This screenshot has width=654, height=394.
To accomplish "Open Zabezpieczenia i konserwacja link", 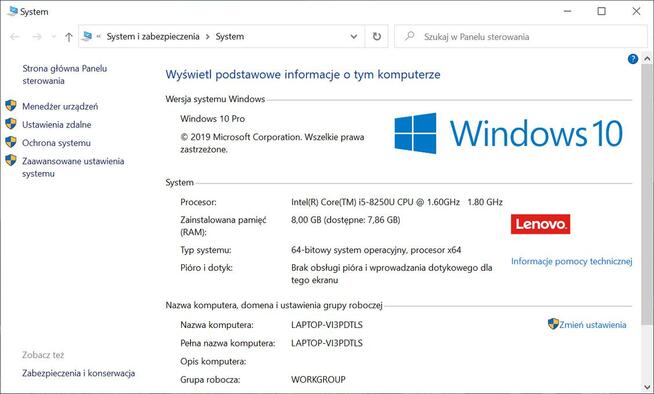I will tap(78, 373).
